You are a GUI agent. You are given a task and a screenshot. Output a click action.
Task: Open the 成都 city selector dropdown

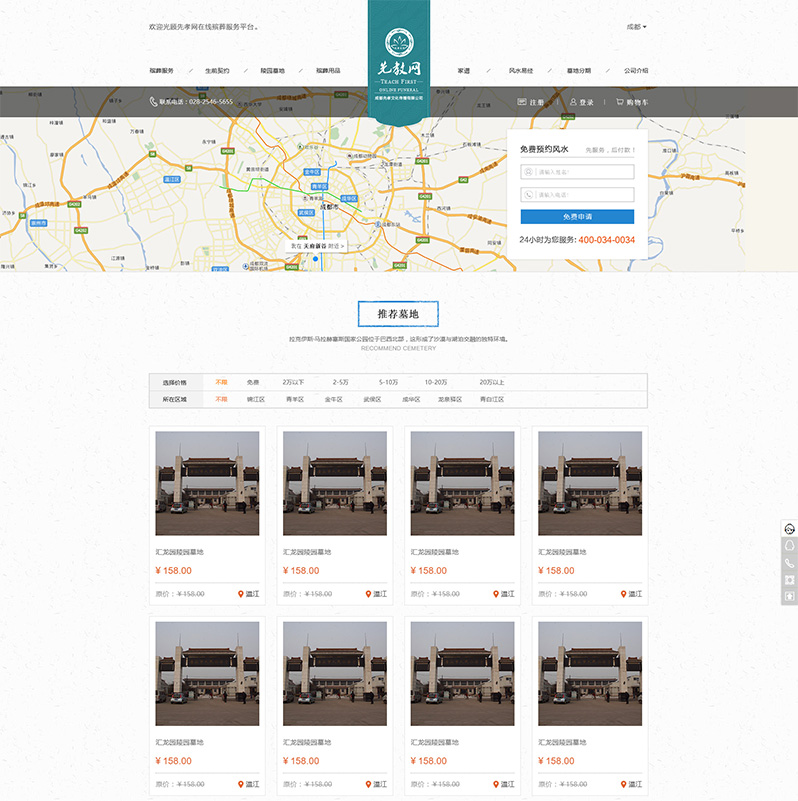(x=636, y=27)
